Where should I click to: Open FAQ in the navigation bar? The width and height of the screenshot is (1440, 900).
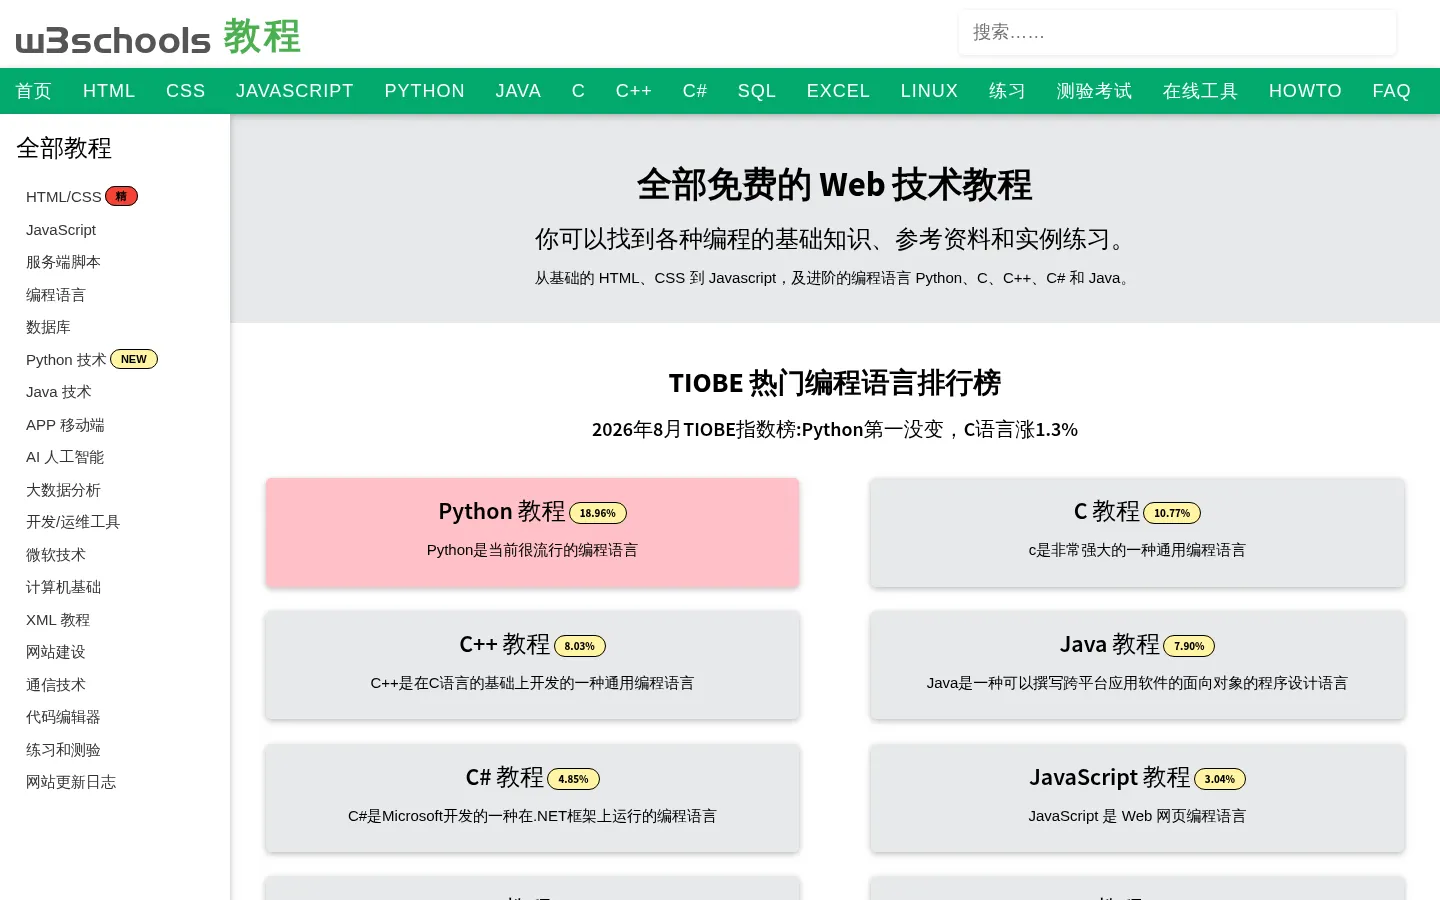(x=1391, y=91)
